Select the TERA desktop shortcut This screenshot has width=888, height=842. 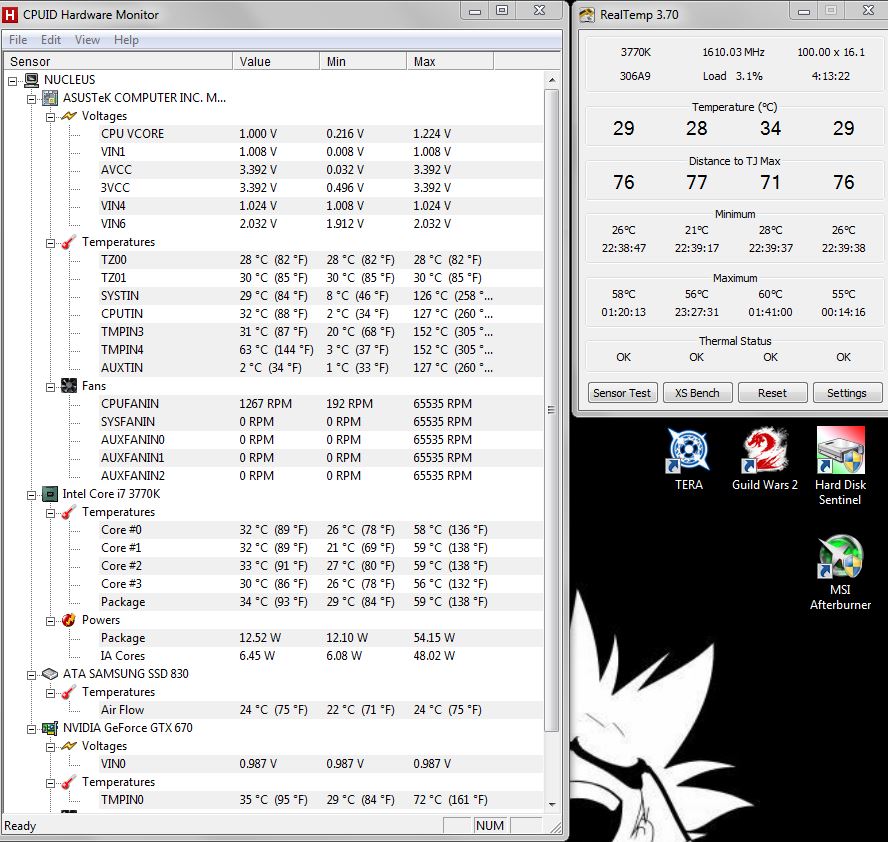pos(688,459)
